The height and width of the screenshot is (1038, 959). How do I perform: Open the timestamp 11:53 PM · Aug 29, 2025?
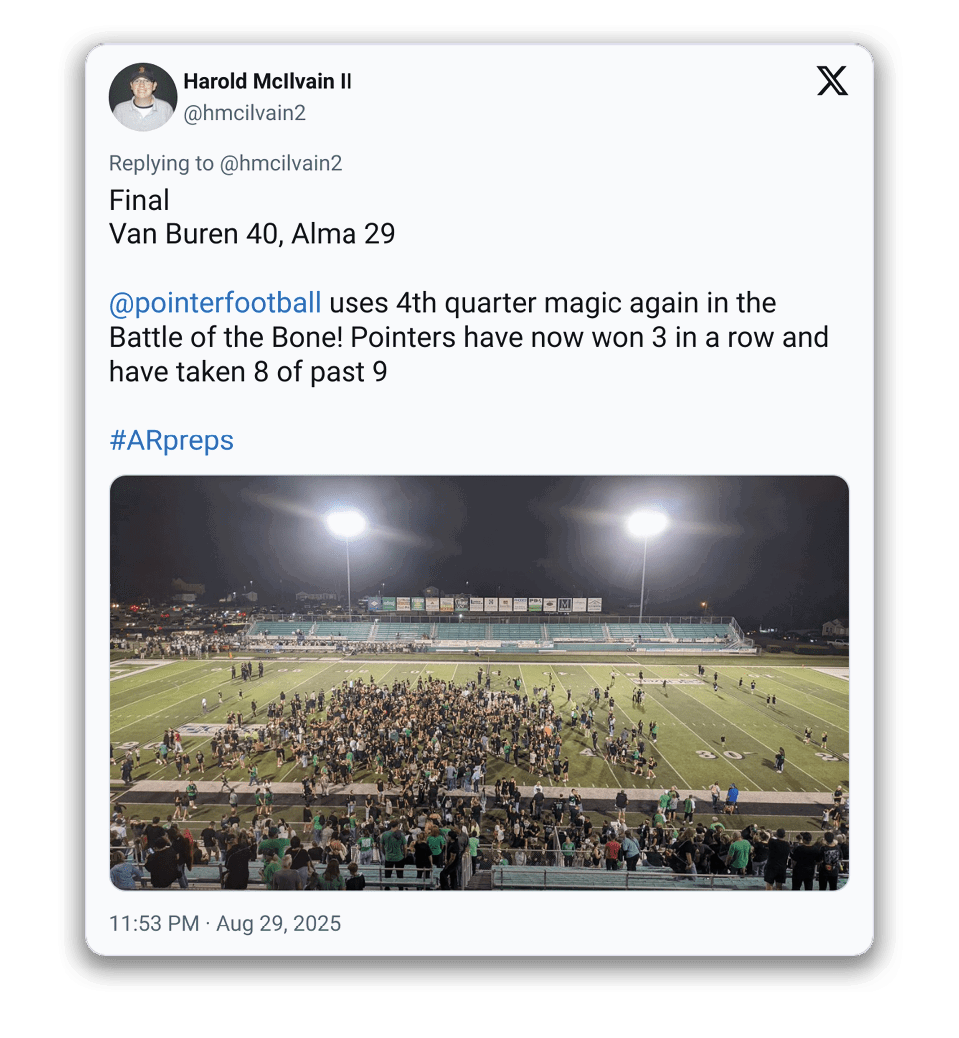[225, 923]
